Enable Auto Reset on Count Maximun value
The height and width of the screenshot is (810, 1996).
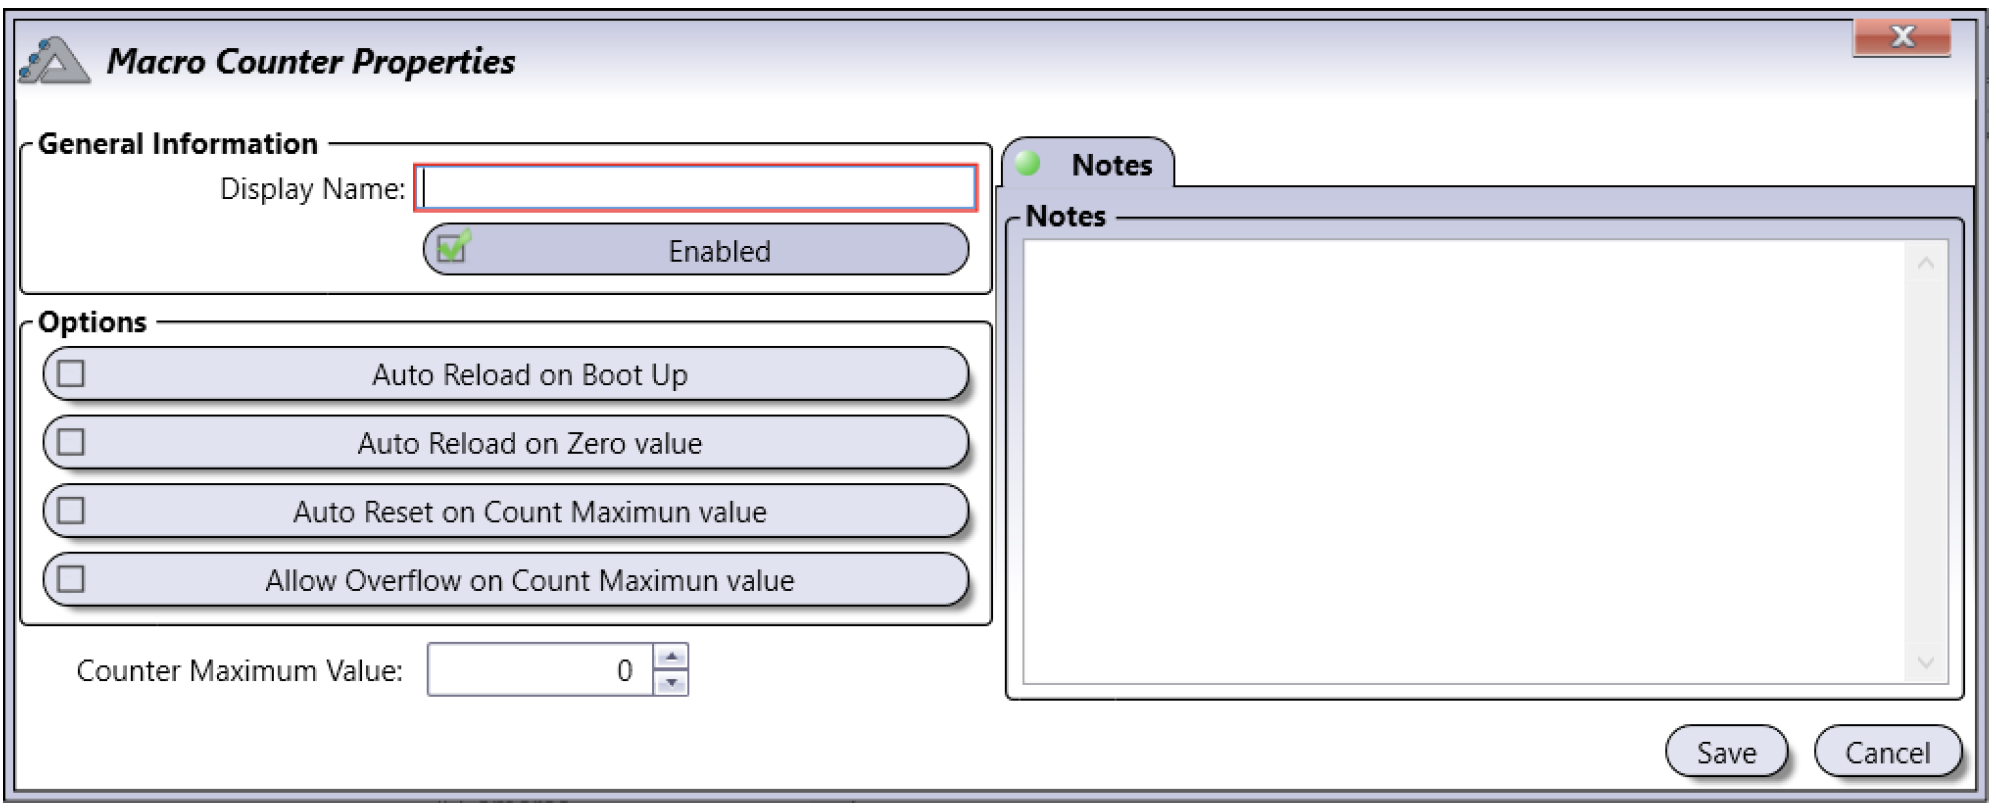[71, 511]
